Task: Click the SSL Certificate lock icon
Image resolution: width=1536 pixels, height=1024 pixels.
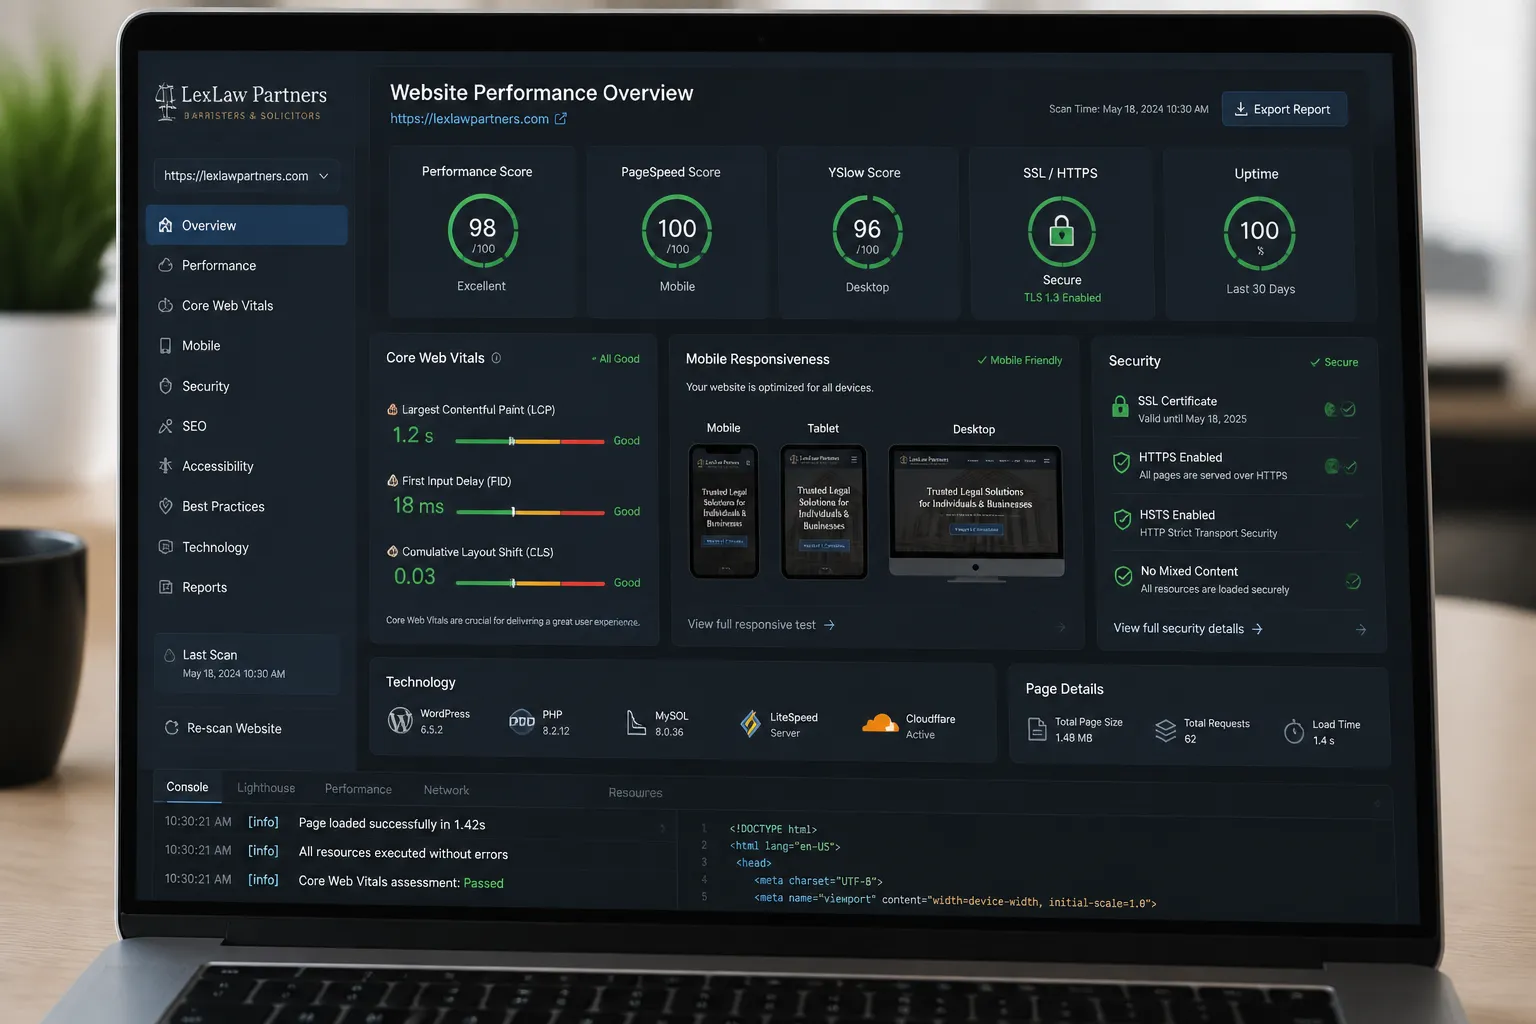Action: click(1120, 407)
